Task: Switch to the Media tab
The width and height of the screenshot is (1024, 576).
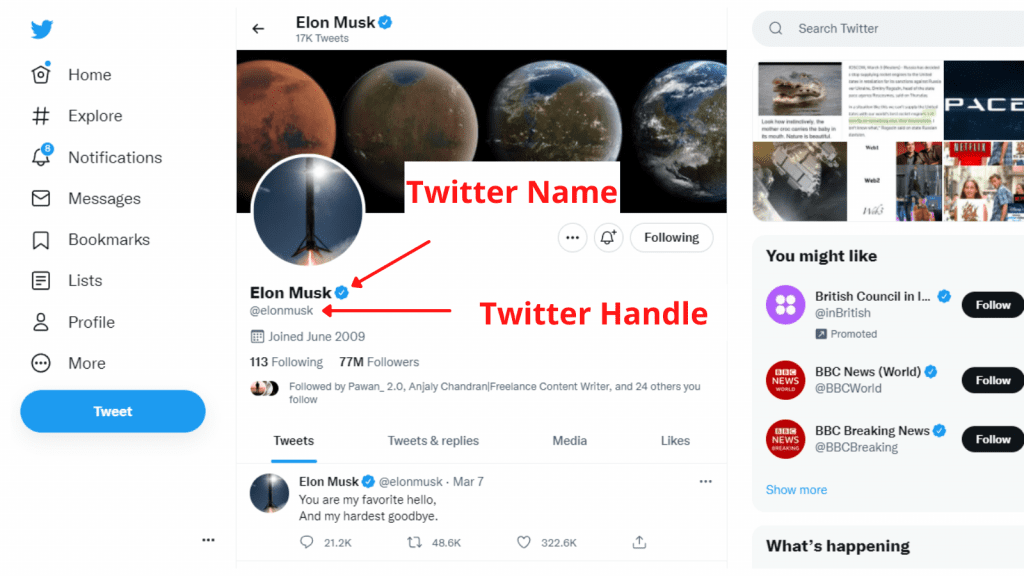Action: pos(569,440)
